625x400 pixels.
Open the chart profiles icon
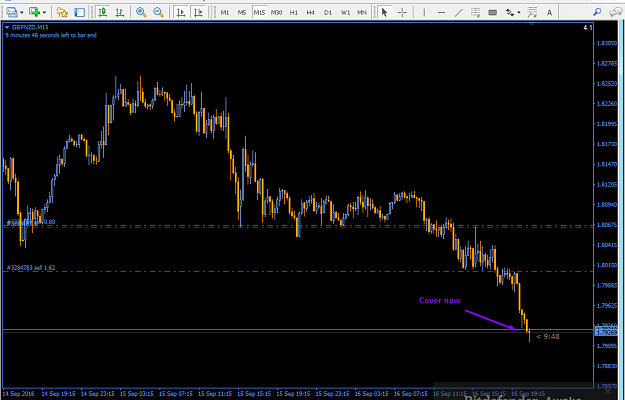coord(12,12)
